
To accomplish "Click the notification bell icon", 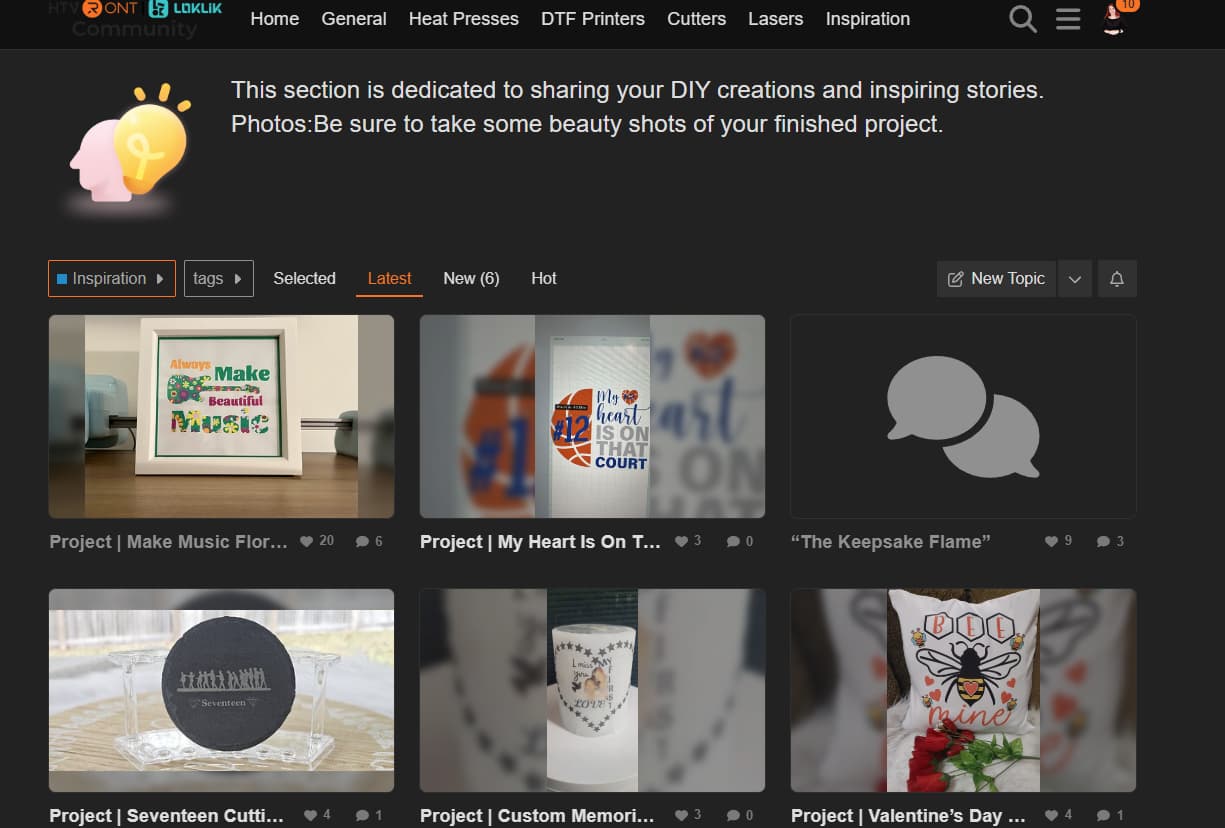I will click(x=1117, y=279).
